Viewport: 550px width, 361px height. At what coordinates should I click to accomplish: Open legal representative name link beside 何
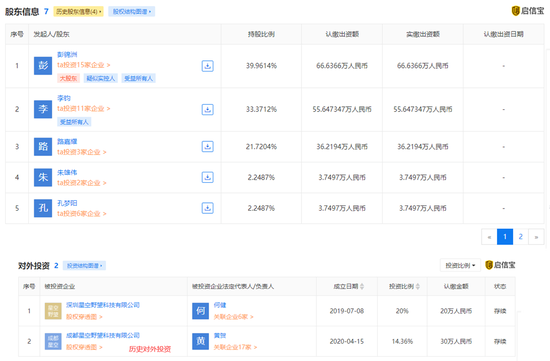pos(220,305)
